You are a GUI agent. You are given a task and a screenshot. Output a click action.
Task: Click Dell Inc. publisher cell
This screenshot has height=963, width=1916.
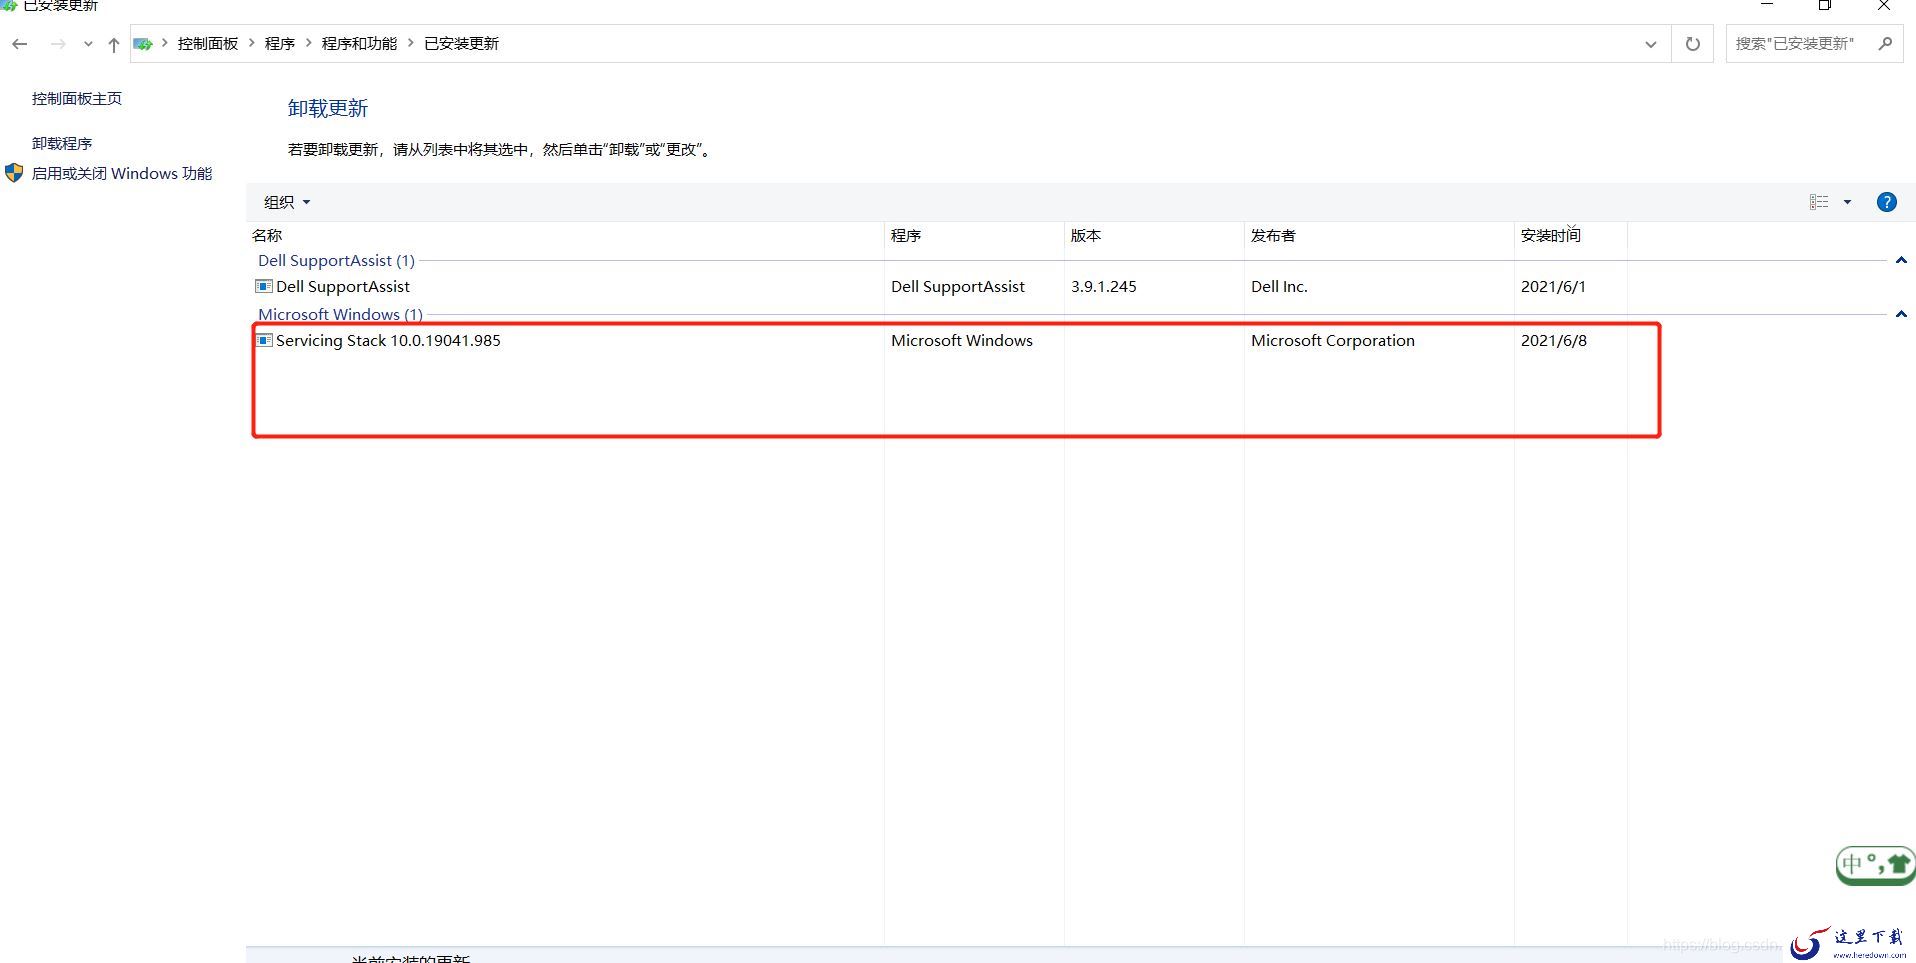(1279, 286)
